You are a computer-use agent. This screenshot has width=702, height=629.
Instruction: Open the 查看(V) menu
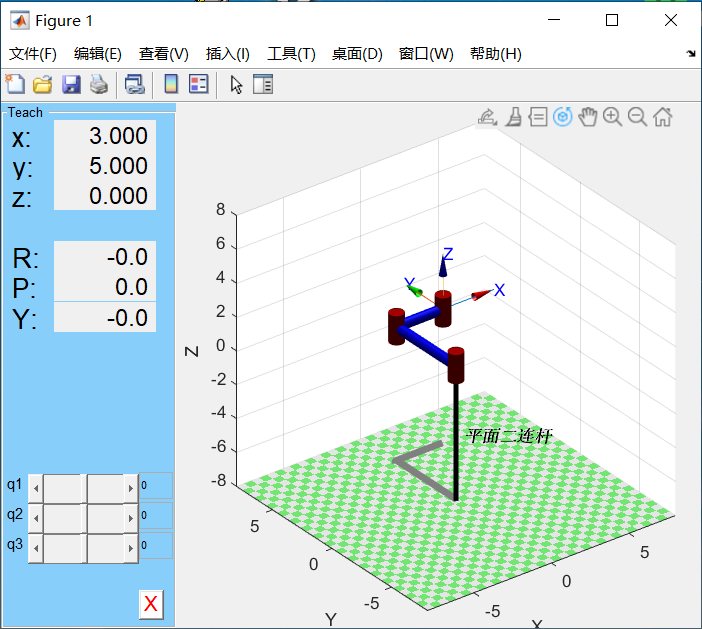[163, 54]
